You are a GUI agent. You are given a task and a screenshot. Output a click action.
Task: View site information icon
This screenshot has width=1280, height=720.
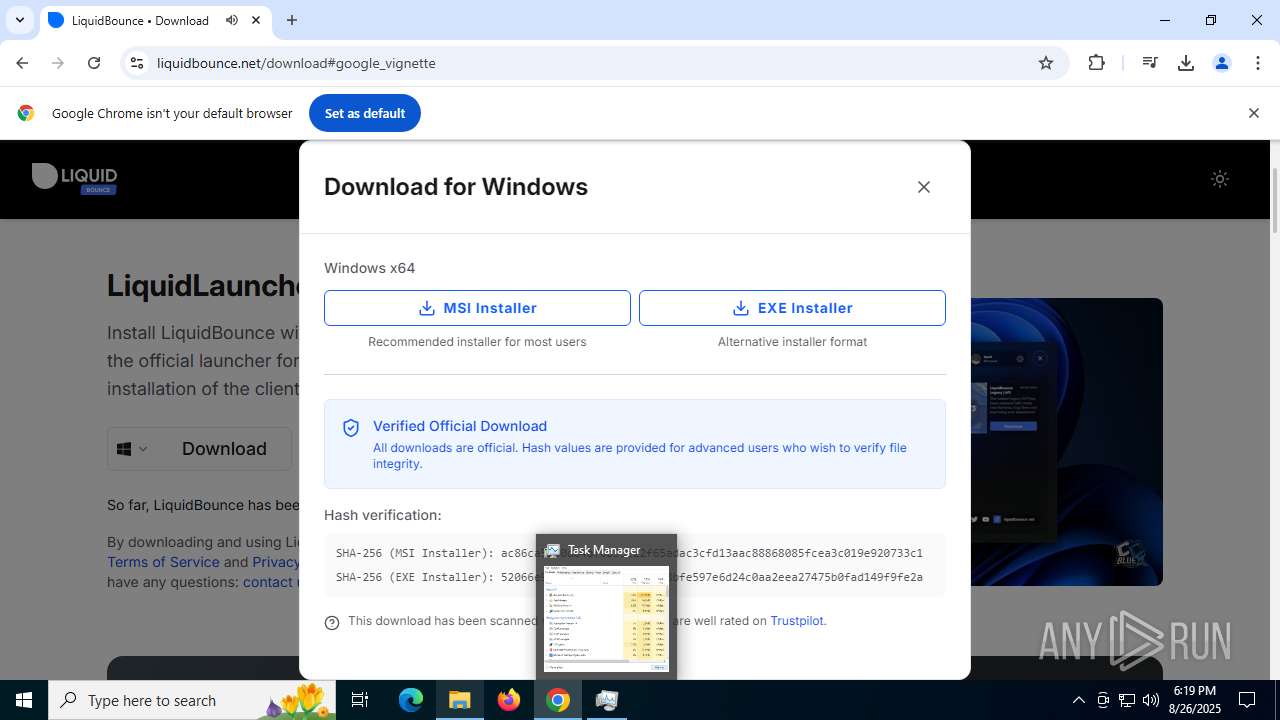point(137,63)
